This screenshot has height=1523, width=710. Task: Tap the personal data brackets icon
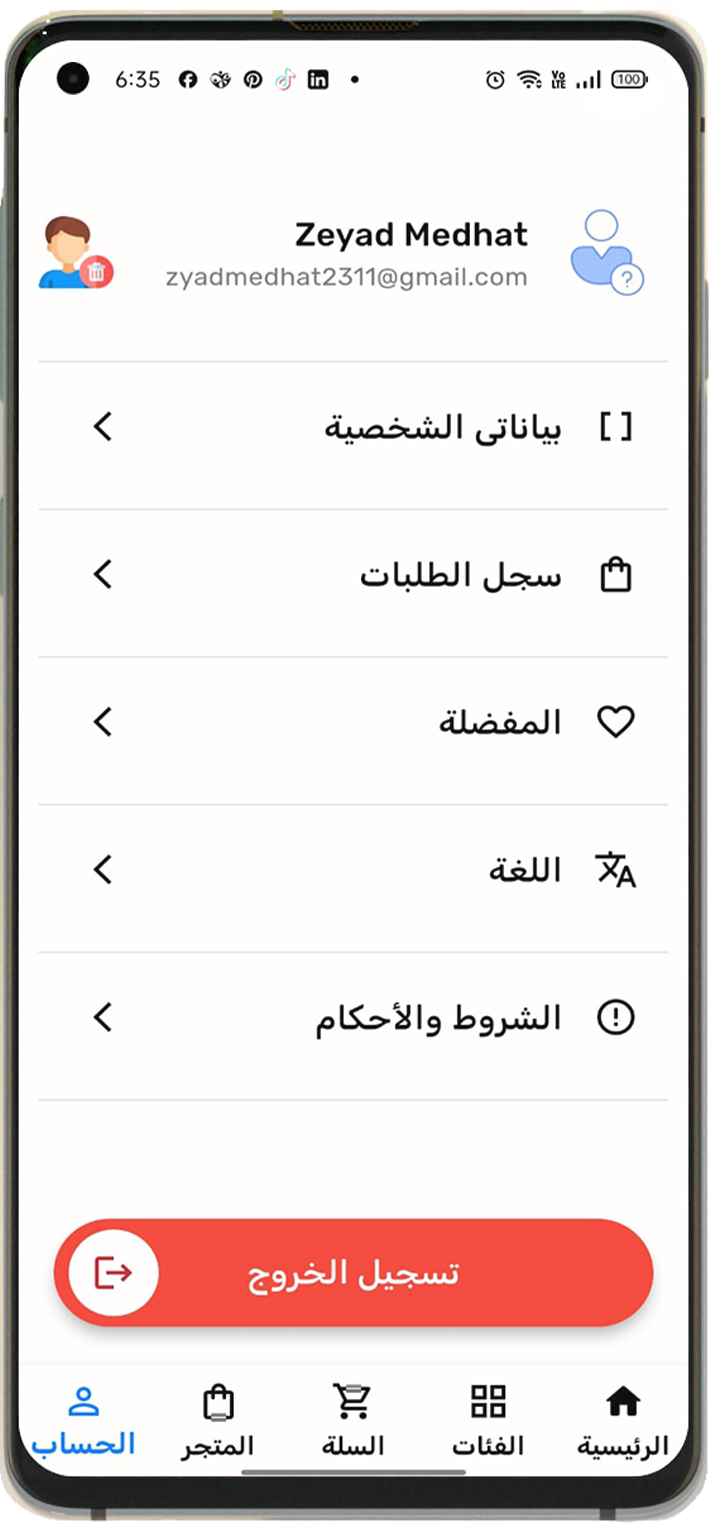616,428
